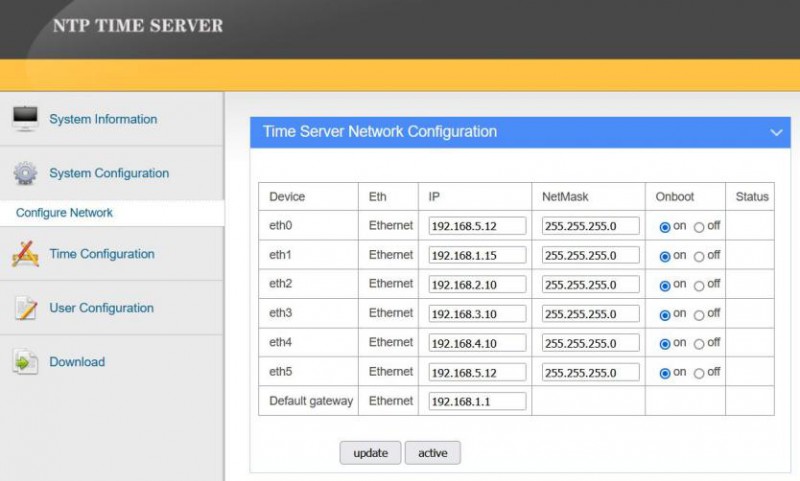Set eth2 onboot to on

tap(664, 286)
